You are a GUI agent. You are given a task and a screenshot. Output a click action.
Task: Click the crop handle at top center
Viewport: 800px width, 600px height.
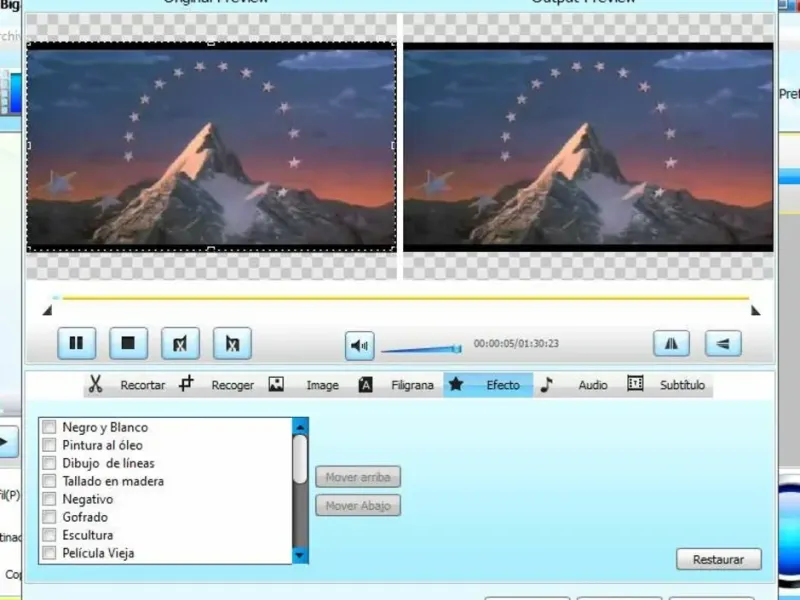pyautogui.click(x=211, y=43)
